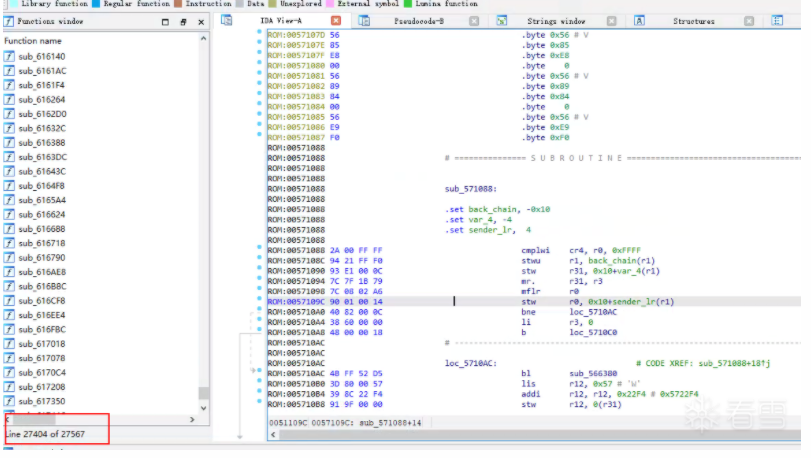Float the Functions window panel
The width and height of the screenshot is (811, 458).
tap(183, 22)
